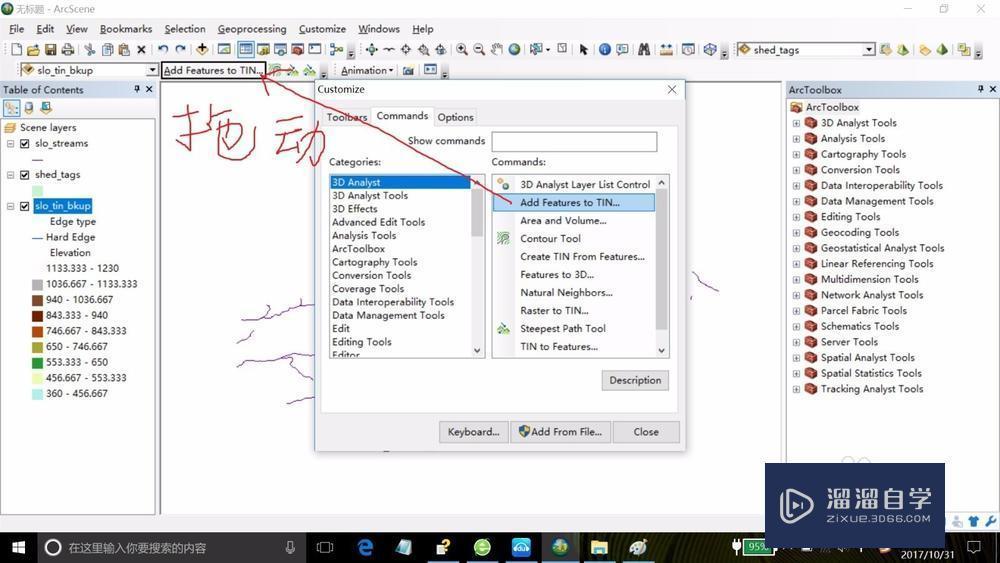Click the Description button
Image resolution: width=1000 pixels, height=563 pixels.
635,380
